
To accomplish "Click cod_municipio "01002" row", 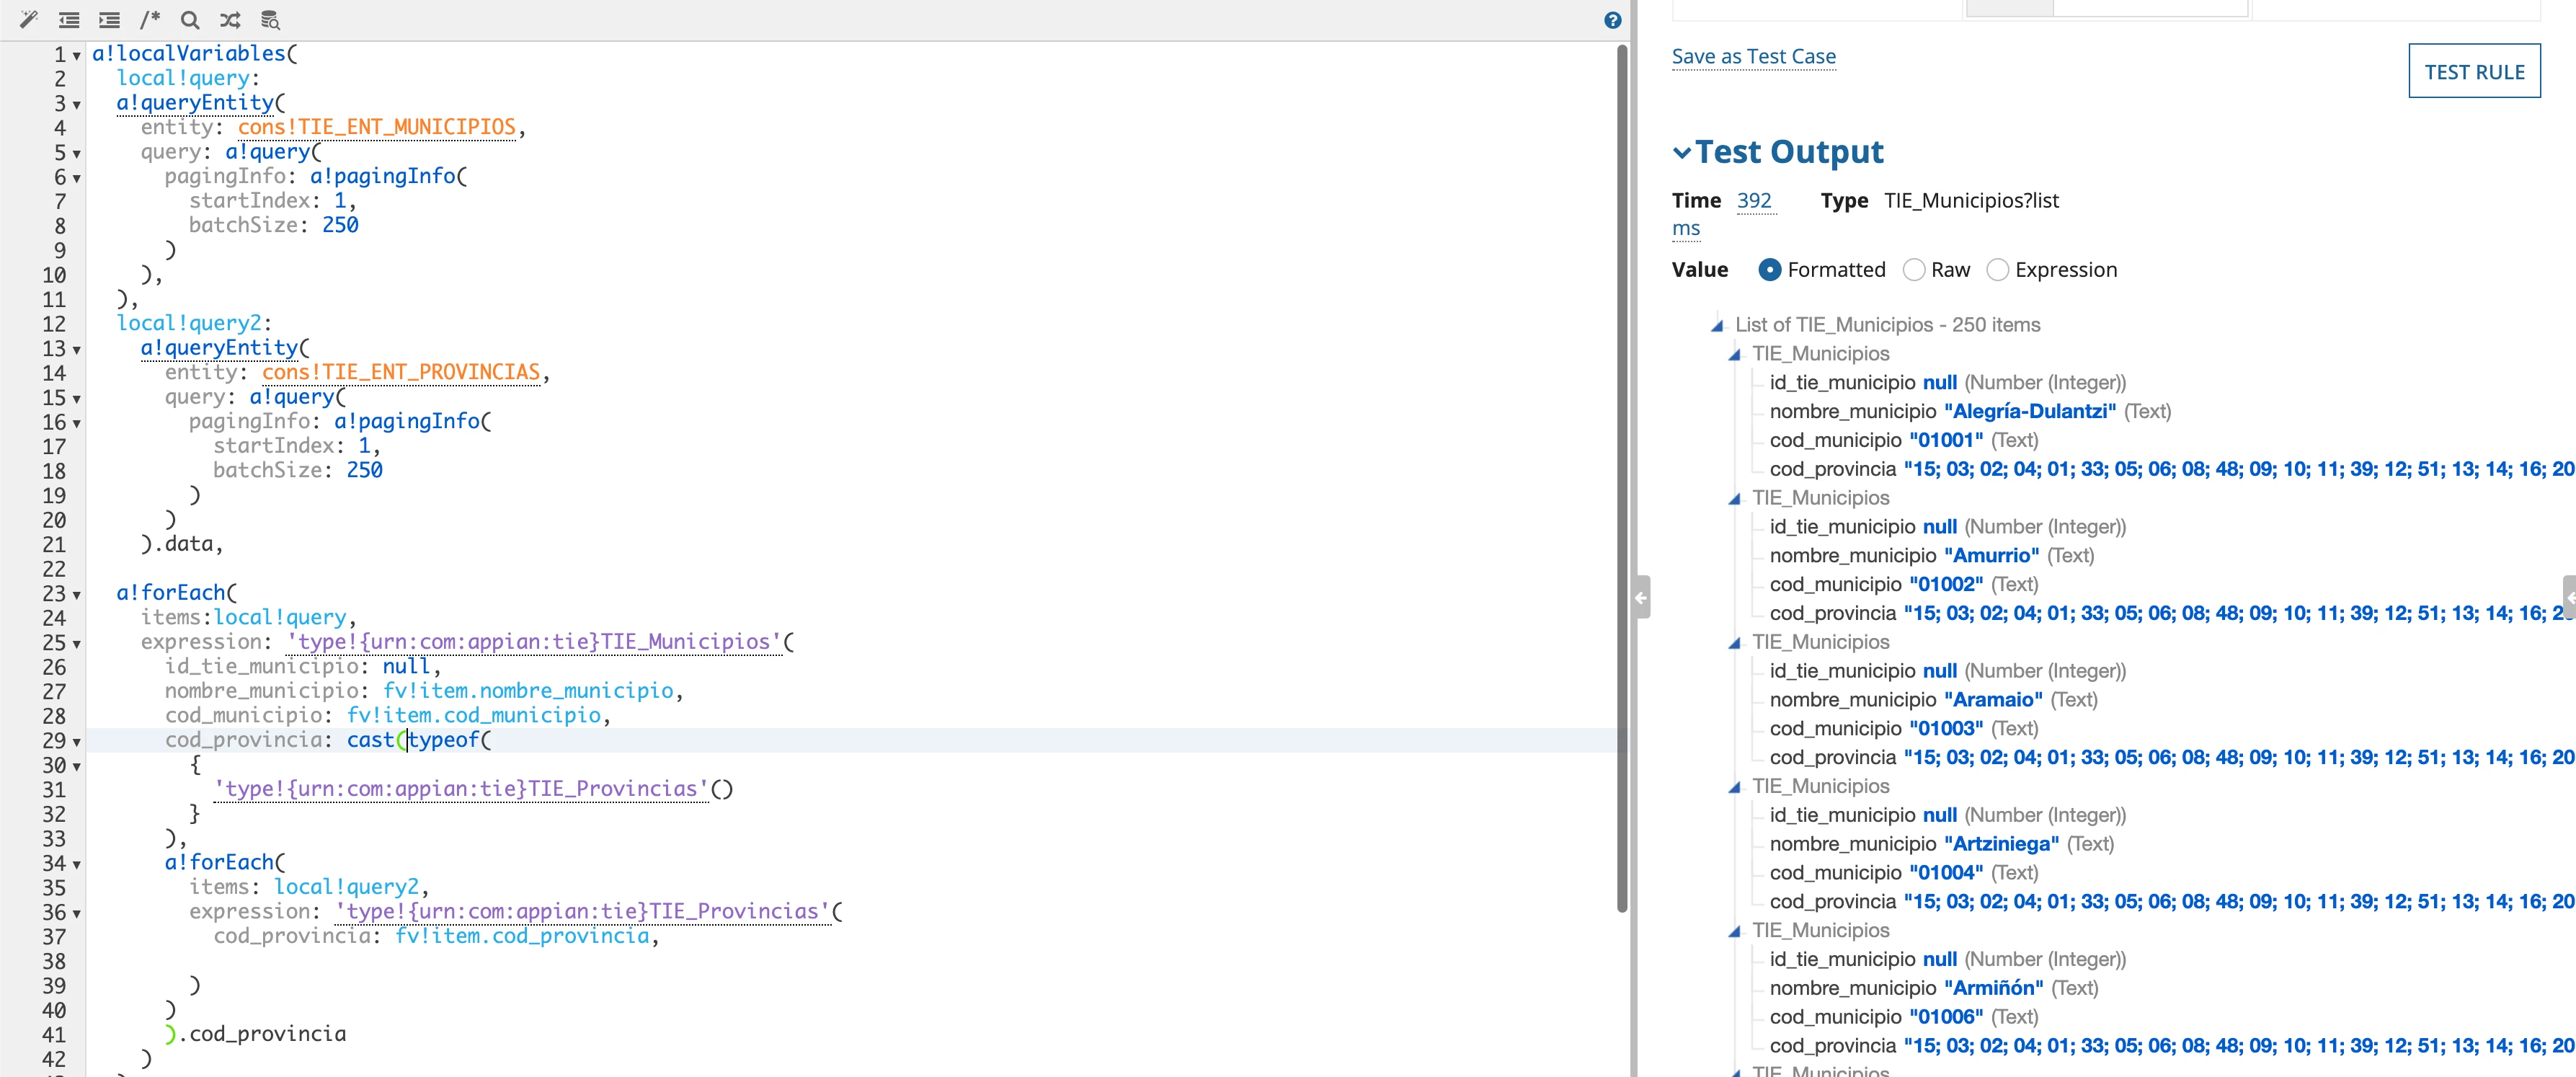I will (x=1904, y=585).
